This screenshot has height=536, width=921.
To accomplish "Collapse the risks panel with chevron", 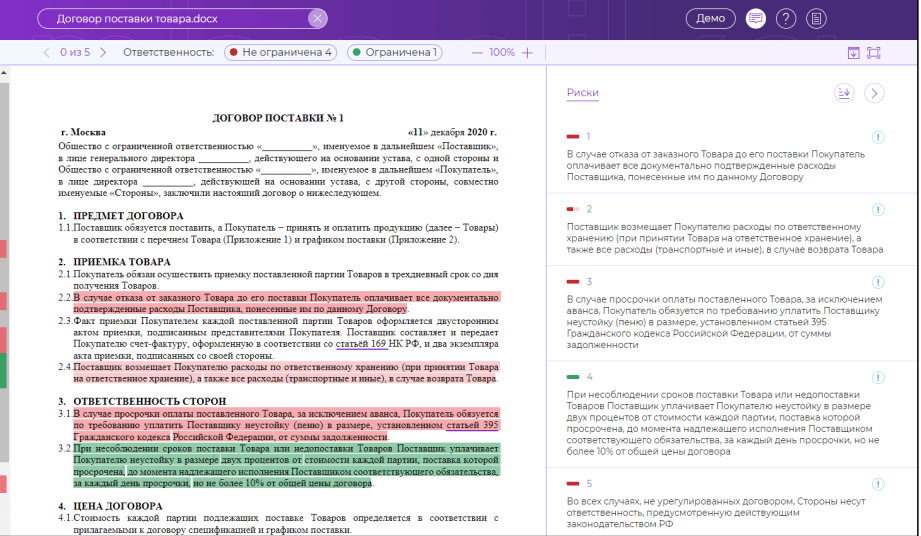I will coord(875,93).
